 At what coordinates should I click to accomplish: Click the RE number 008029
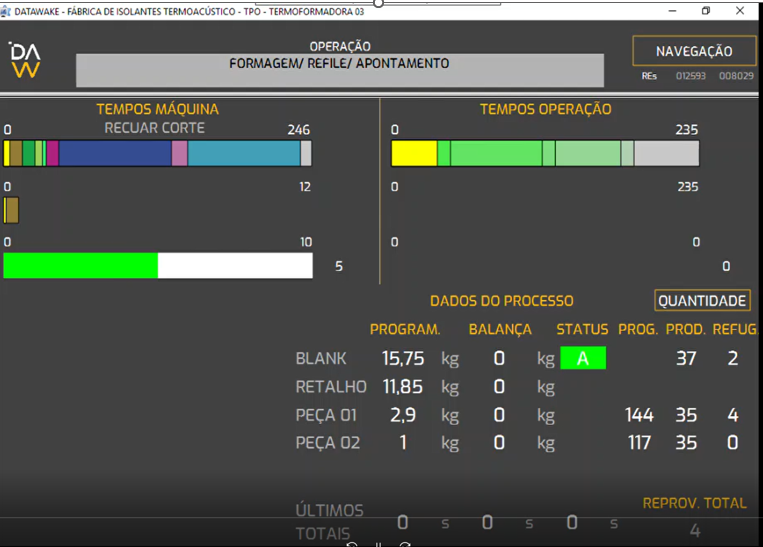coord(736,76)
